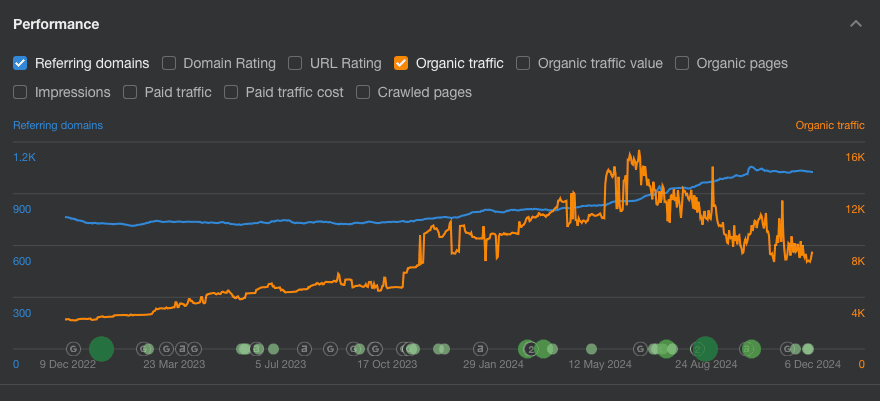This screenshot has width=880, height=401.
Task: Collapse the Performance panel with the chevron
Action: pos(855,23)
